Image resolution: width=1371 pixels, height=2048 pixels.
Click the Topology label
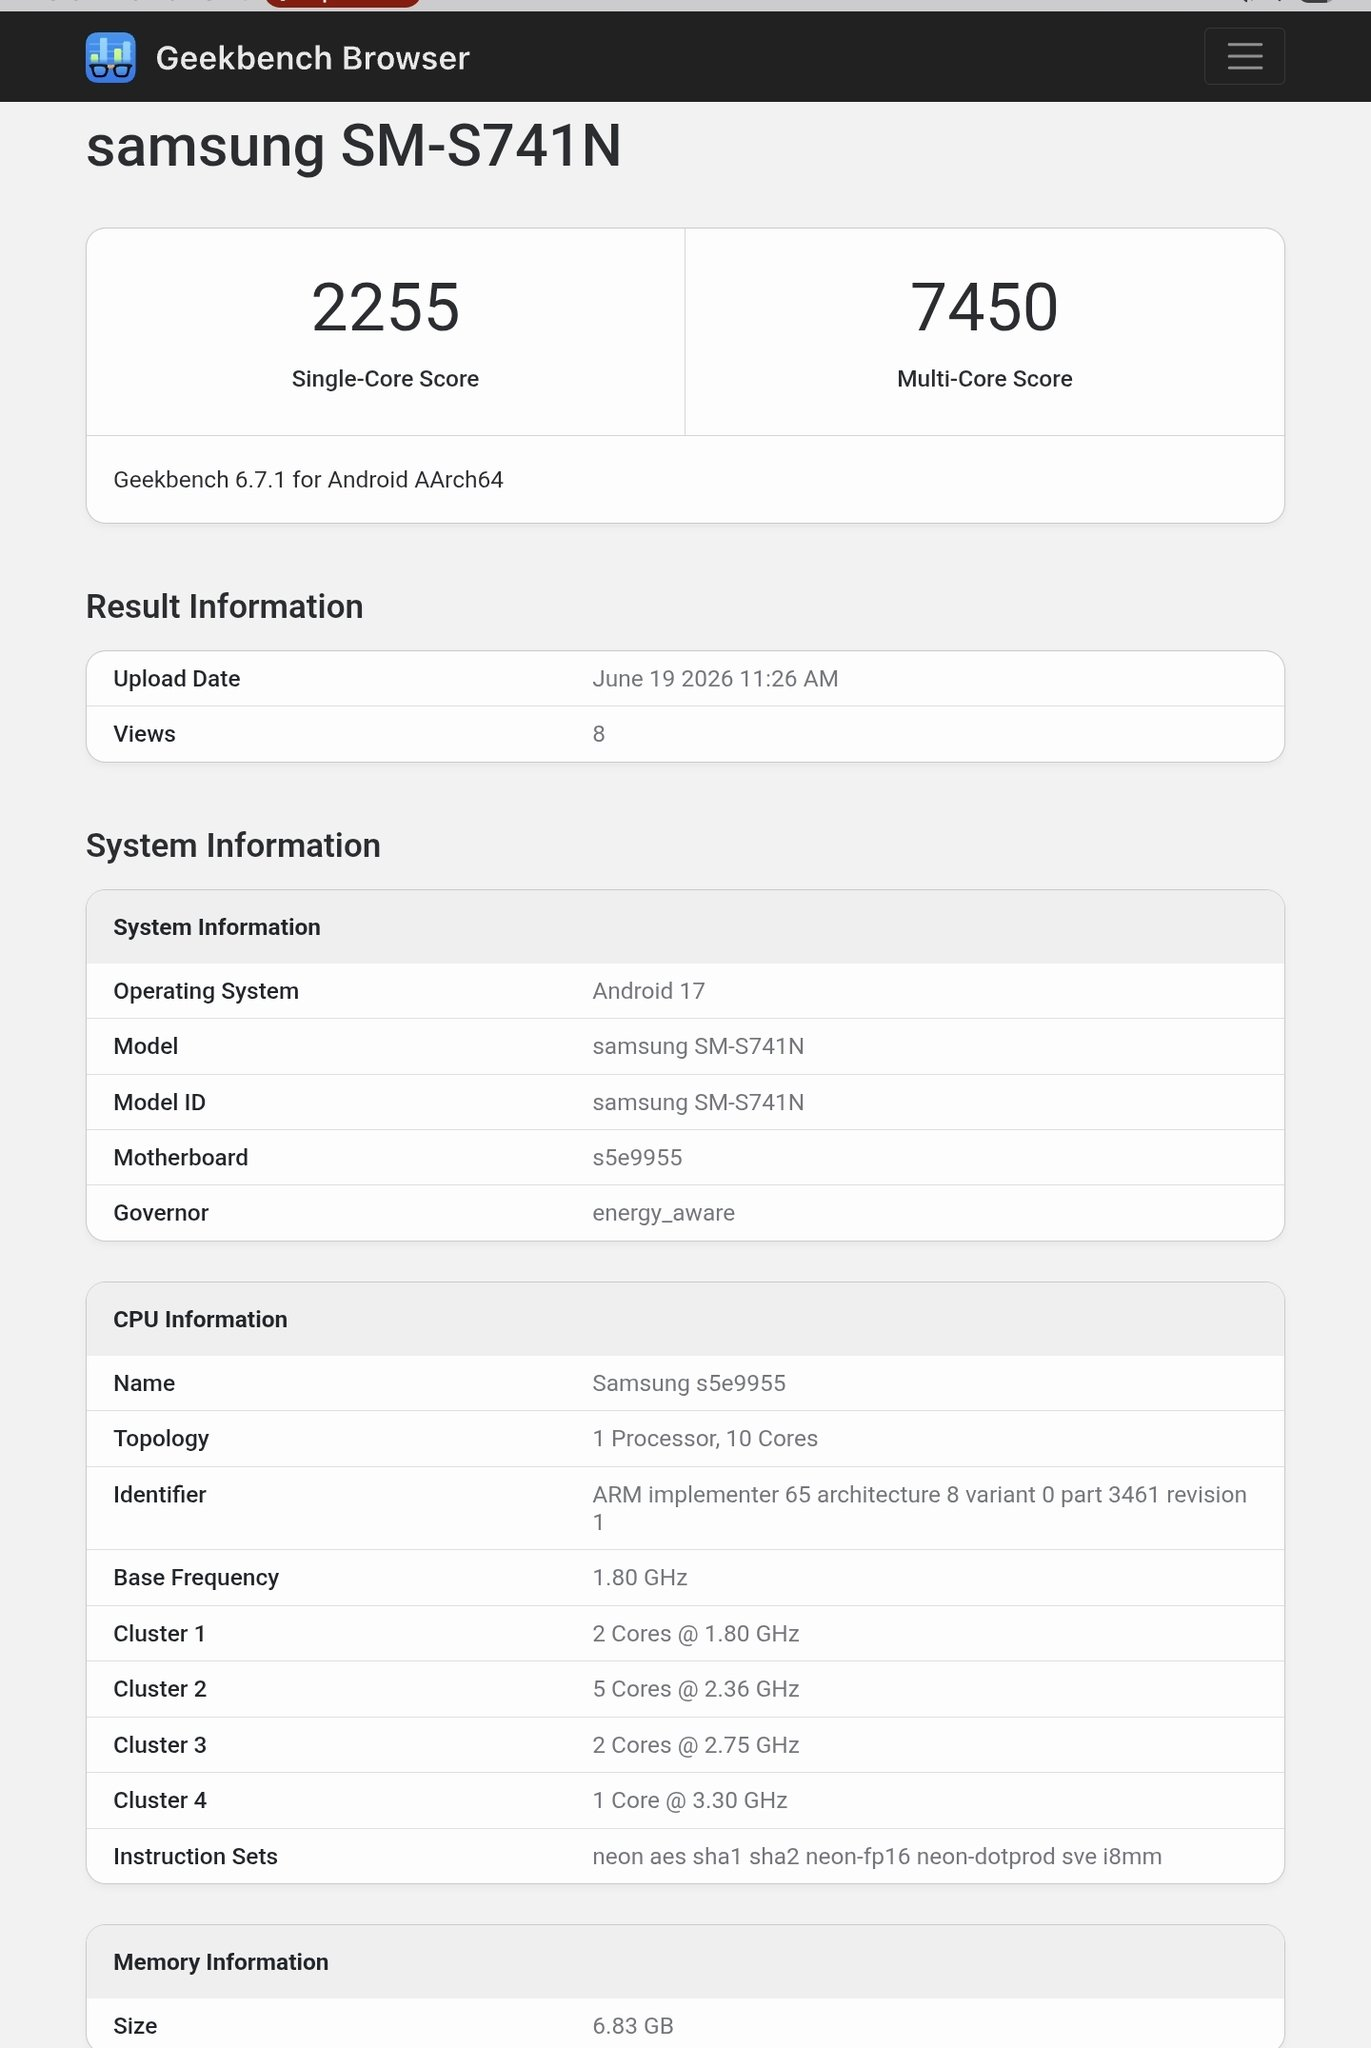click(161, 1439)
